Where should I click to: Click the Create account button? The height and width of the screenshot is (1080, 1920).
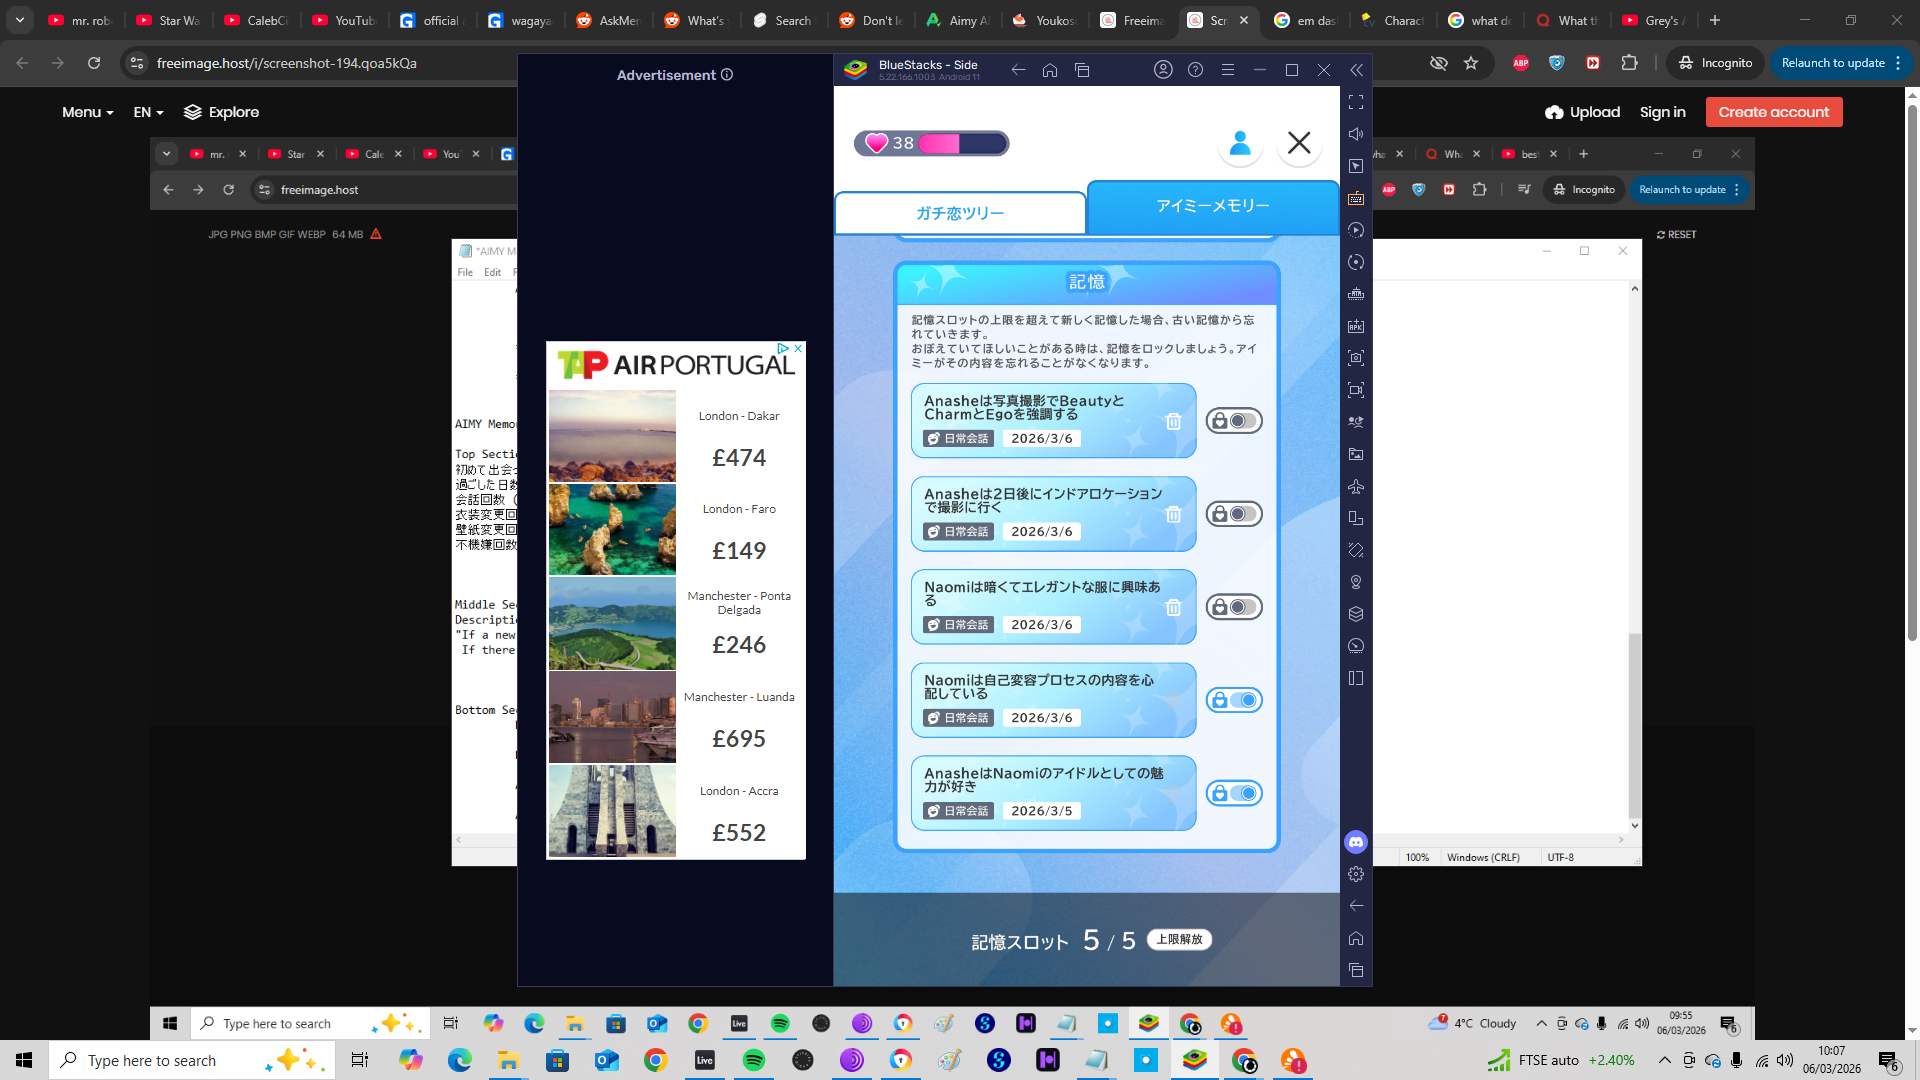coord(1773,112)
